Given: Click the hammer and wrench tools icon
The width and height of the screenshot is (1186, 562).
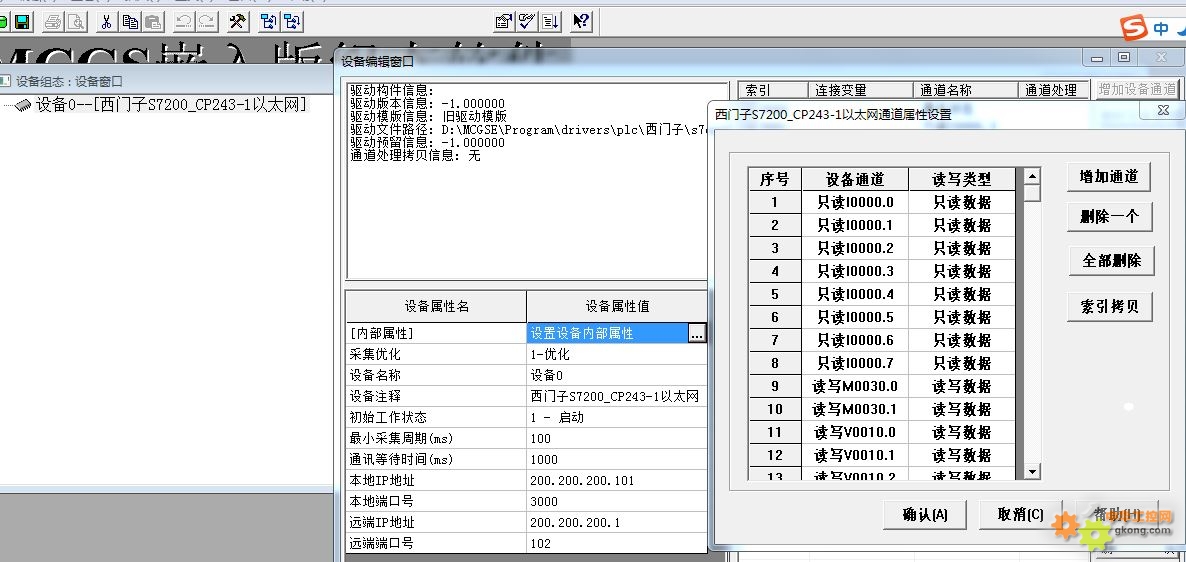Looking at the screenshot, I should click(x=238, y=21).
